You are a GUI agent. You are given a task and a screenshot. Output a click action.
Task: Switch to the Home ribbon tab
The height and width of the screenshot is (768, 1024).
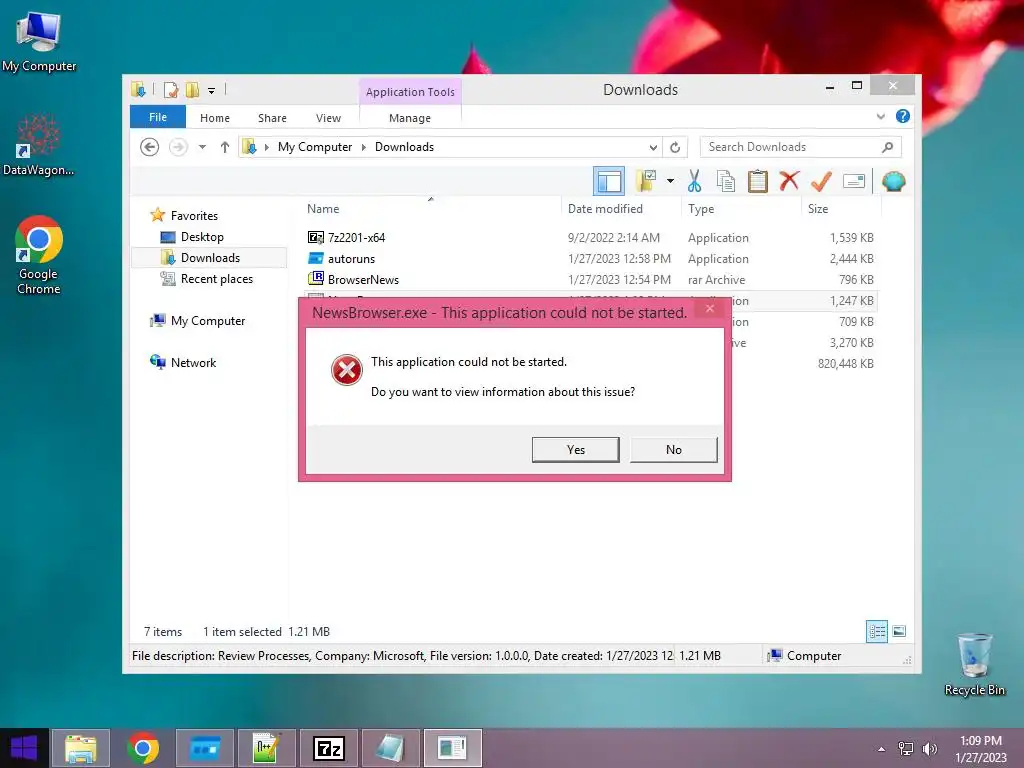[215, 118]
